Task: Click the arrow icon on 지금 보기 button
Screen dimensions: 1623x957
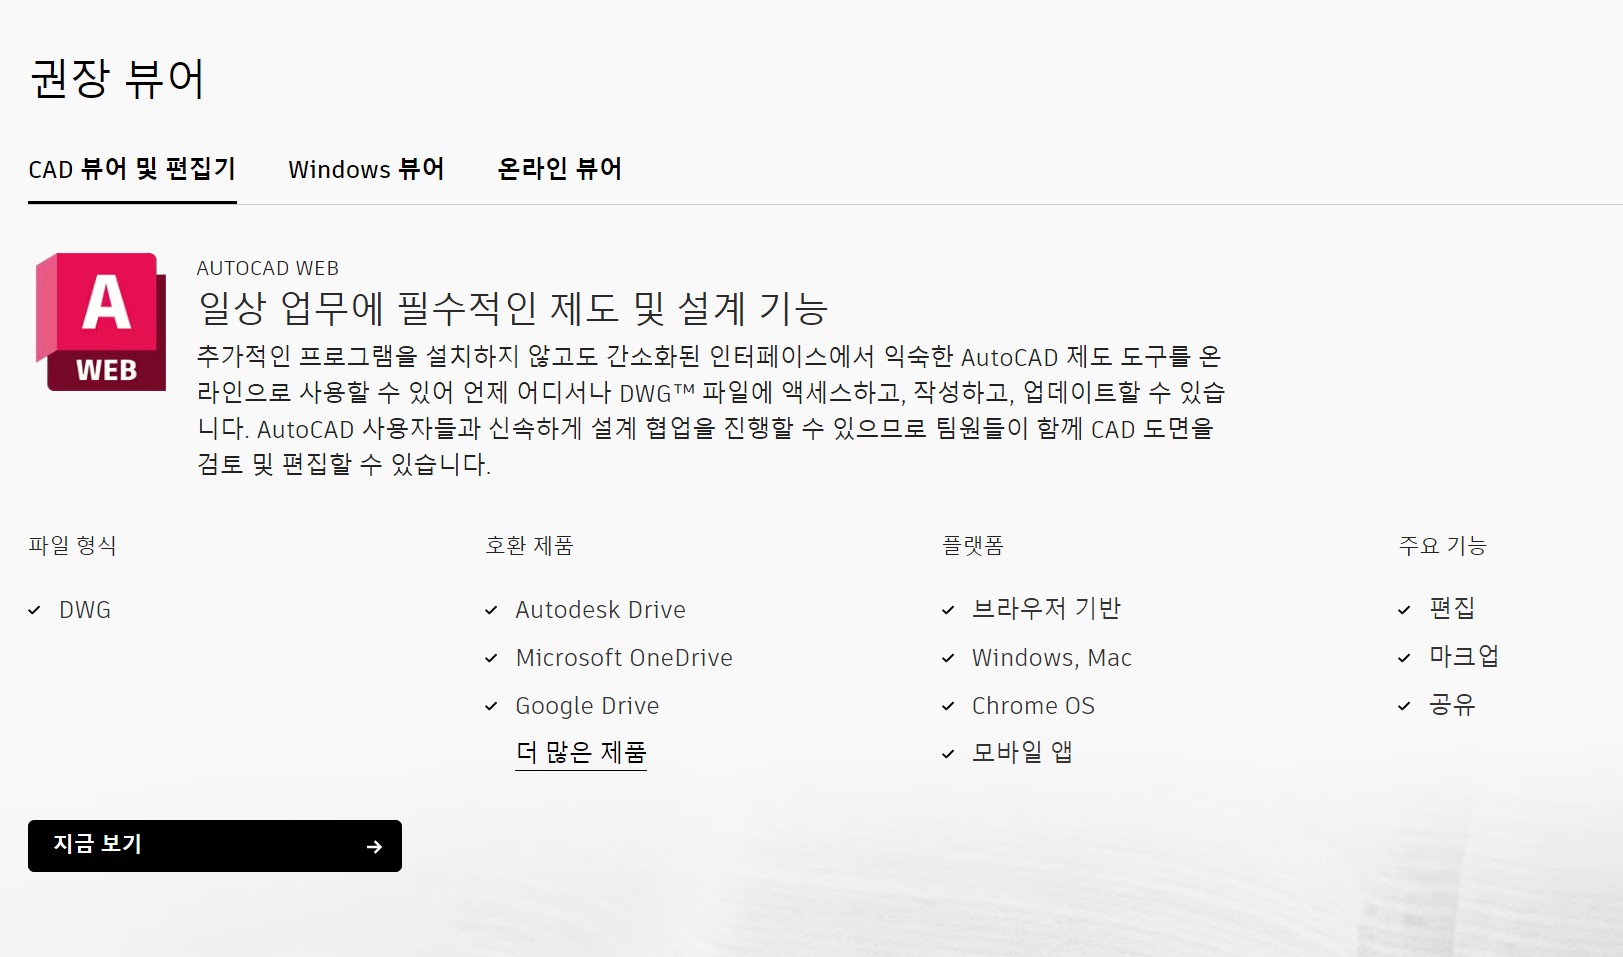Action: pyautogui.click(x=374, y=847)
